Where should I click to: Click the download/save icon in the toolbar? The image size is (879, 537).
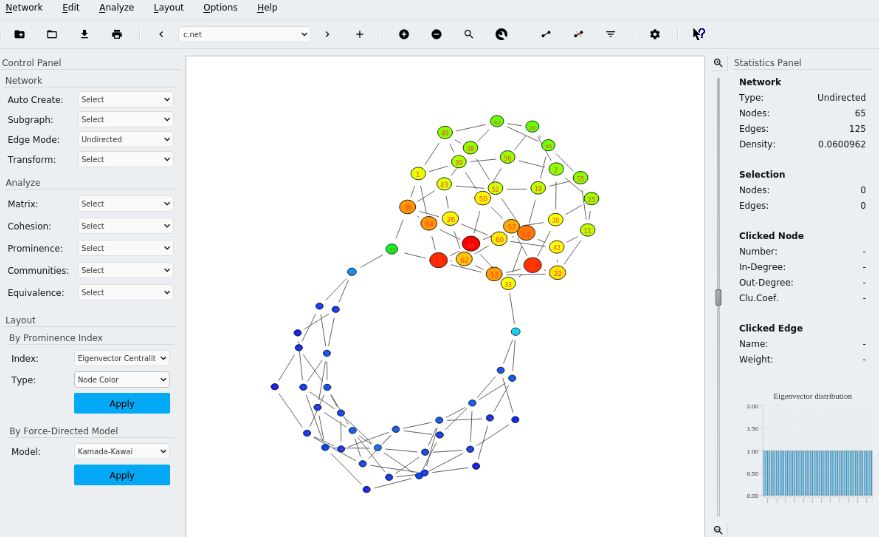(84, 34)
